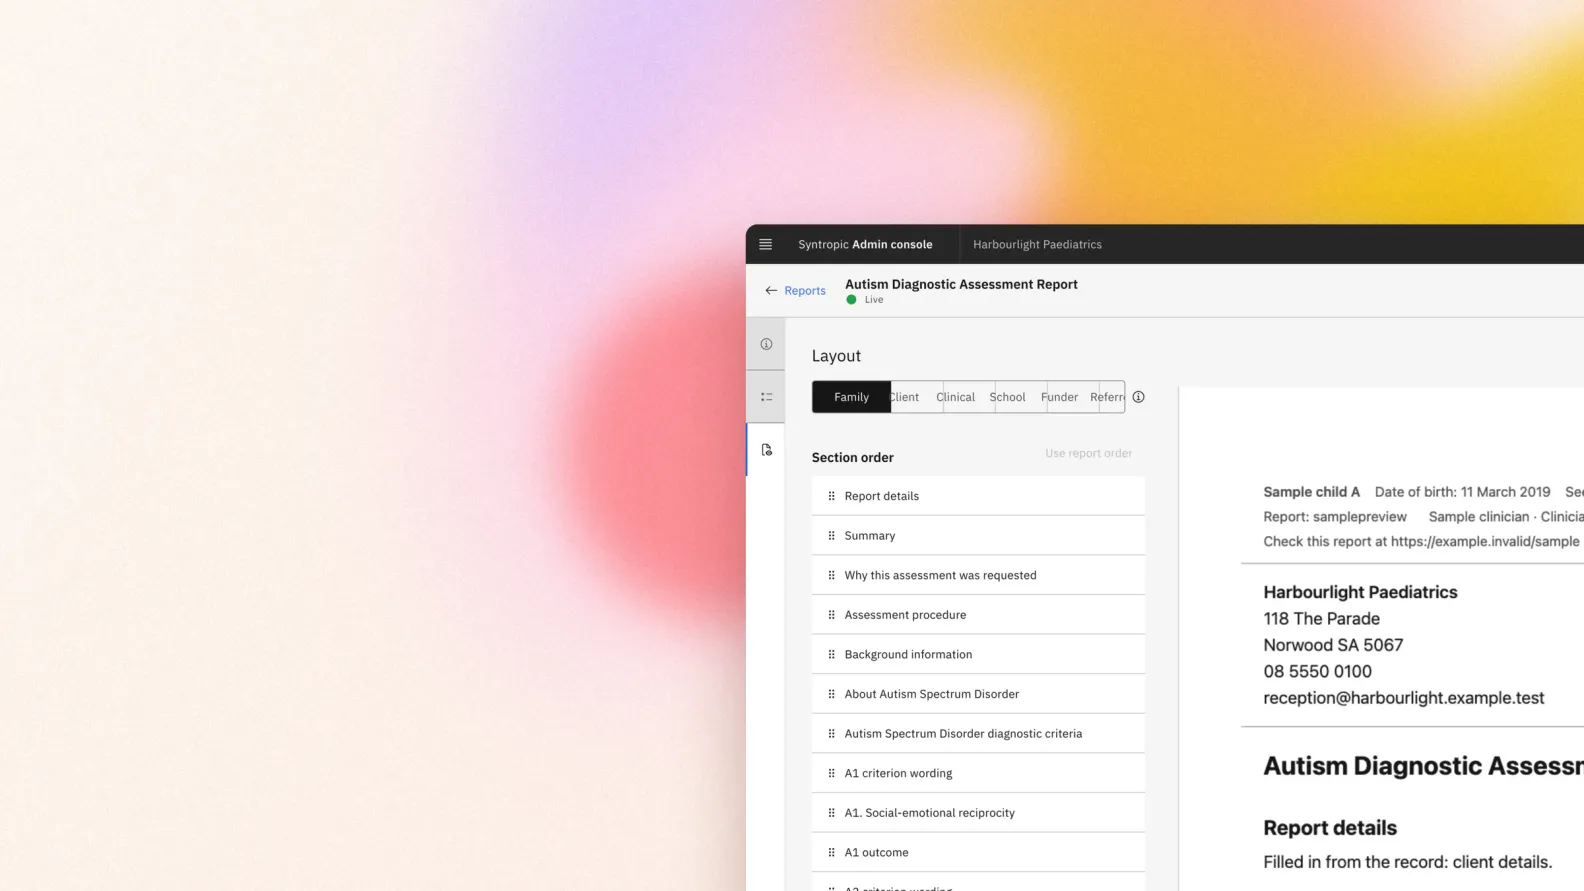Click the Layout heading
1584x891 pixels.
point(836,356)
